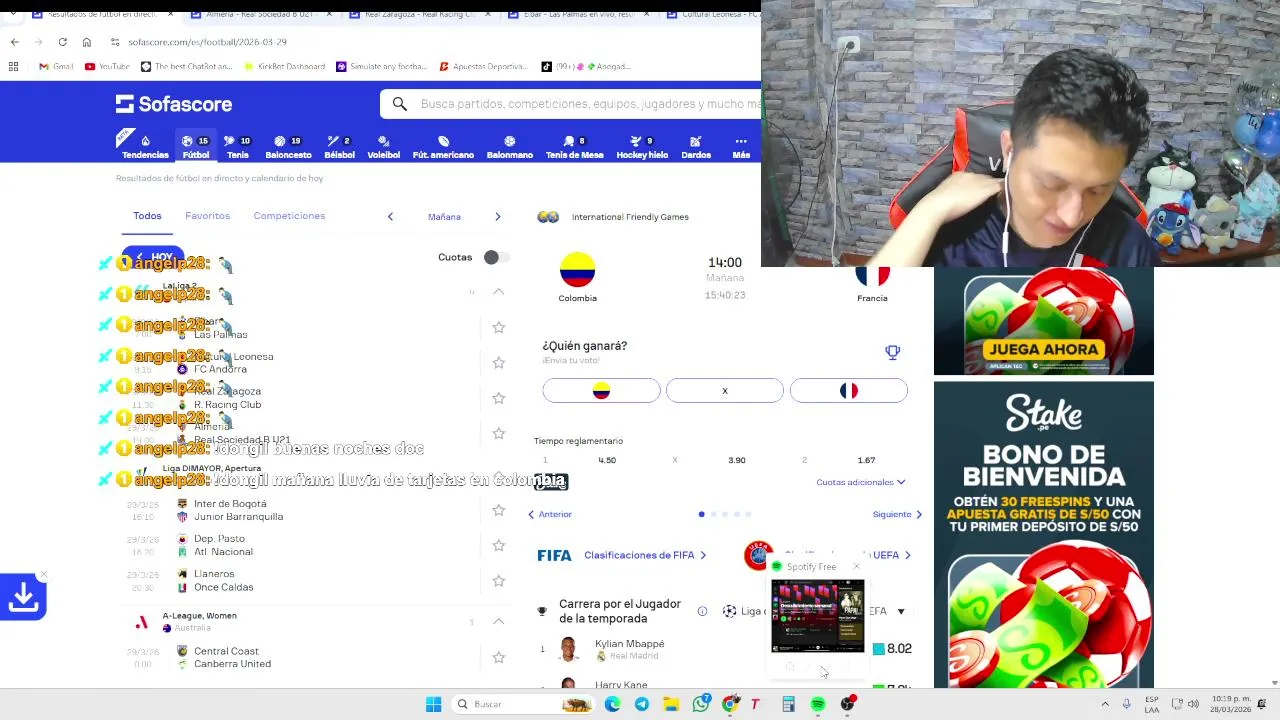Screen dimensions: 1280x720
Task: Toggle the Cuotas odds switch
Action: [495, 258]
